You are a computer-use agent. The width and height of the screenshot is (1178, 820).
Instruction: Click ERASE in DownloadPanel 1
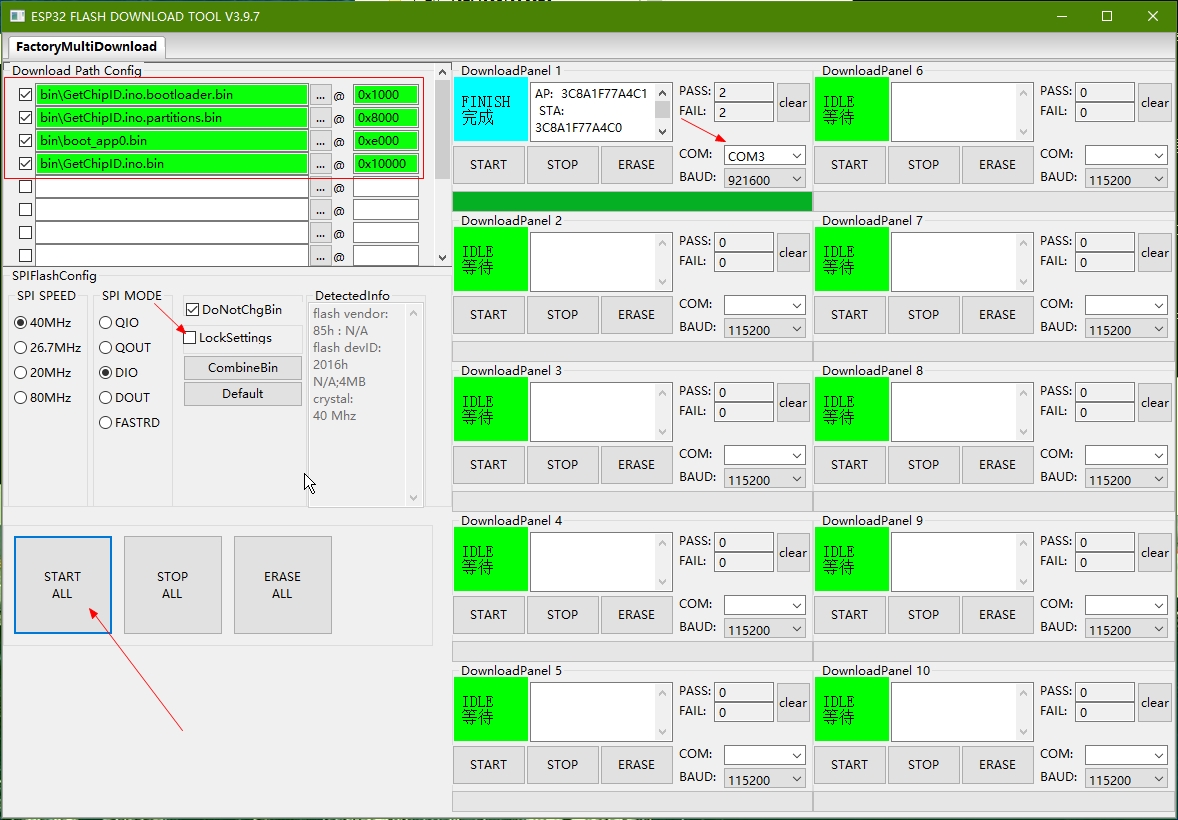[636, 165]
